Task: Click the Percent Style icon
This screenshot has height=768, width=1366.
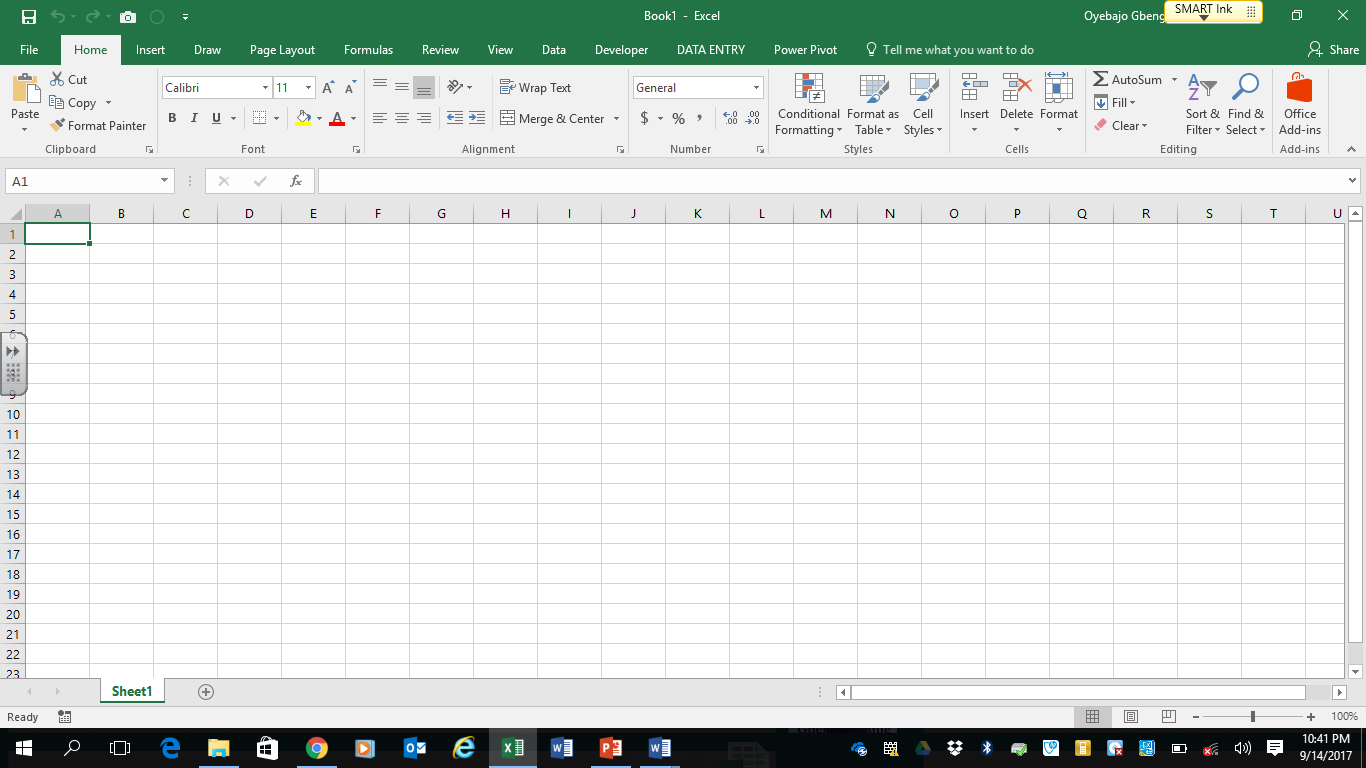Action: coord(678,118)
